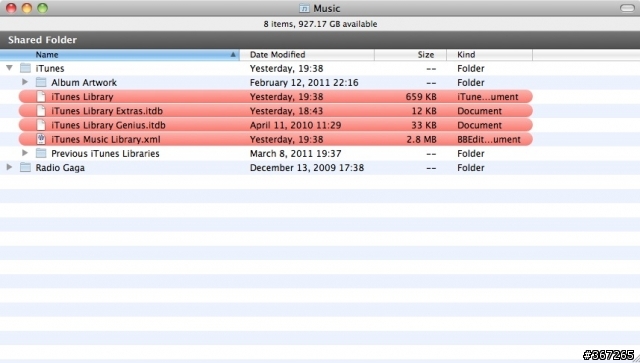Select the iTunes Library file name
This screenshot has height=363, width=640.
pos(82,97)
